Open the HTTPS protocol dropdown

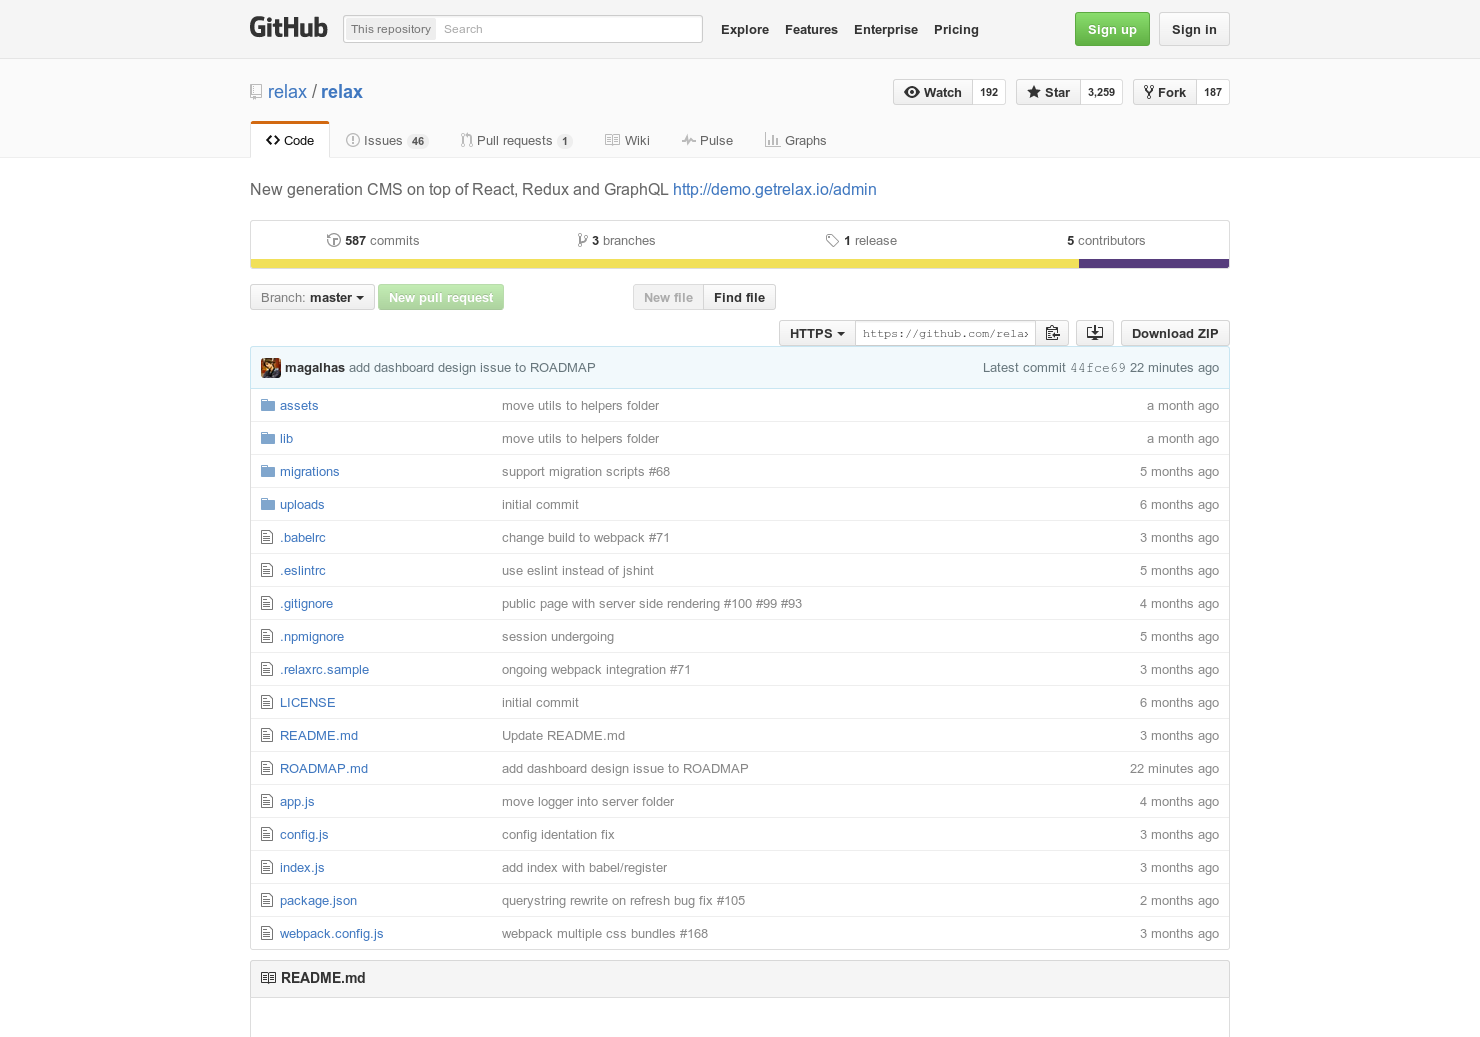point(817,333)
